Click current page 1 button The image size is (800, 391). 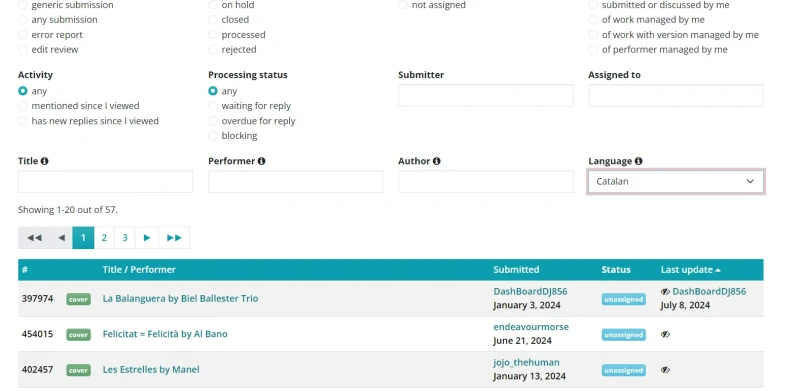83,238
